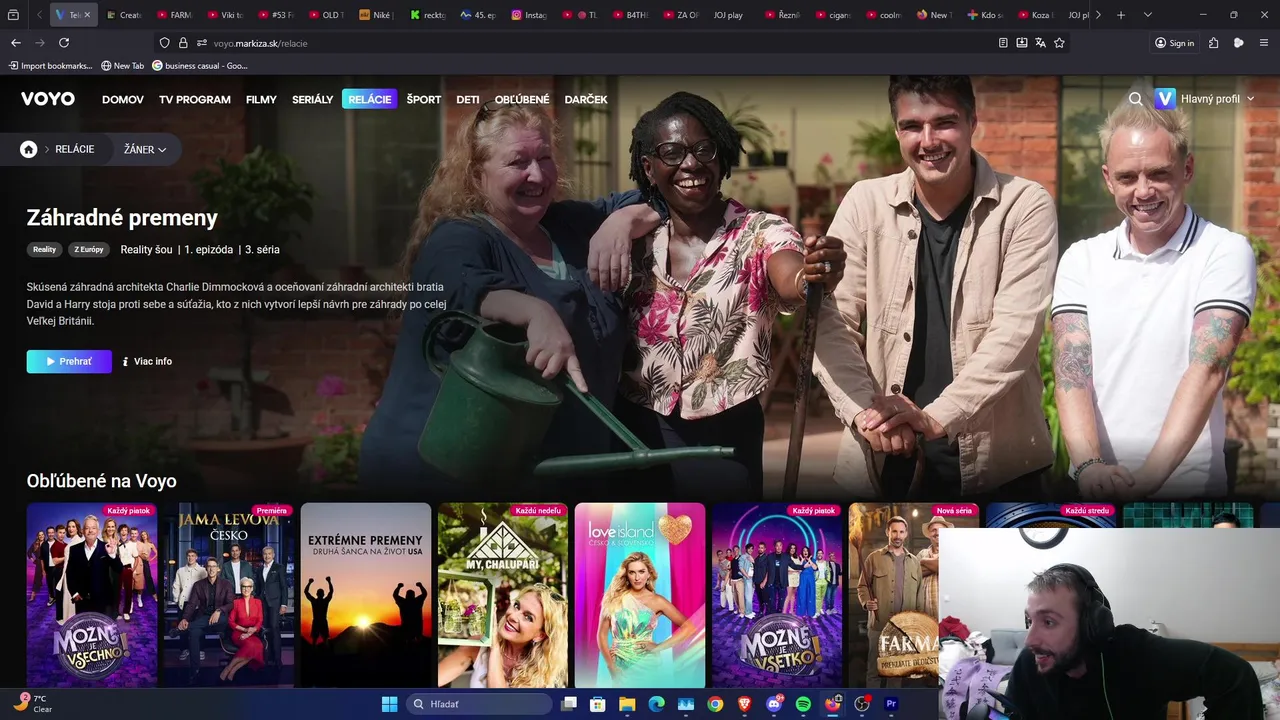Click the Reality tag
Viewport: 1280px width, 720px height.
coord(44,249)
